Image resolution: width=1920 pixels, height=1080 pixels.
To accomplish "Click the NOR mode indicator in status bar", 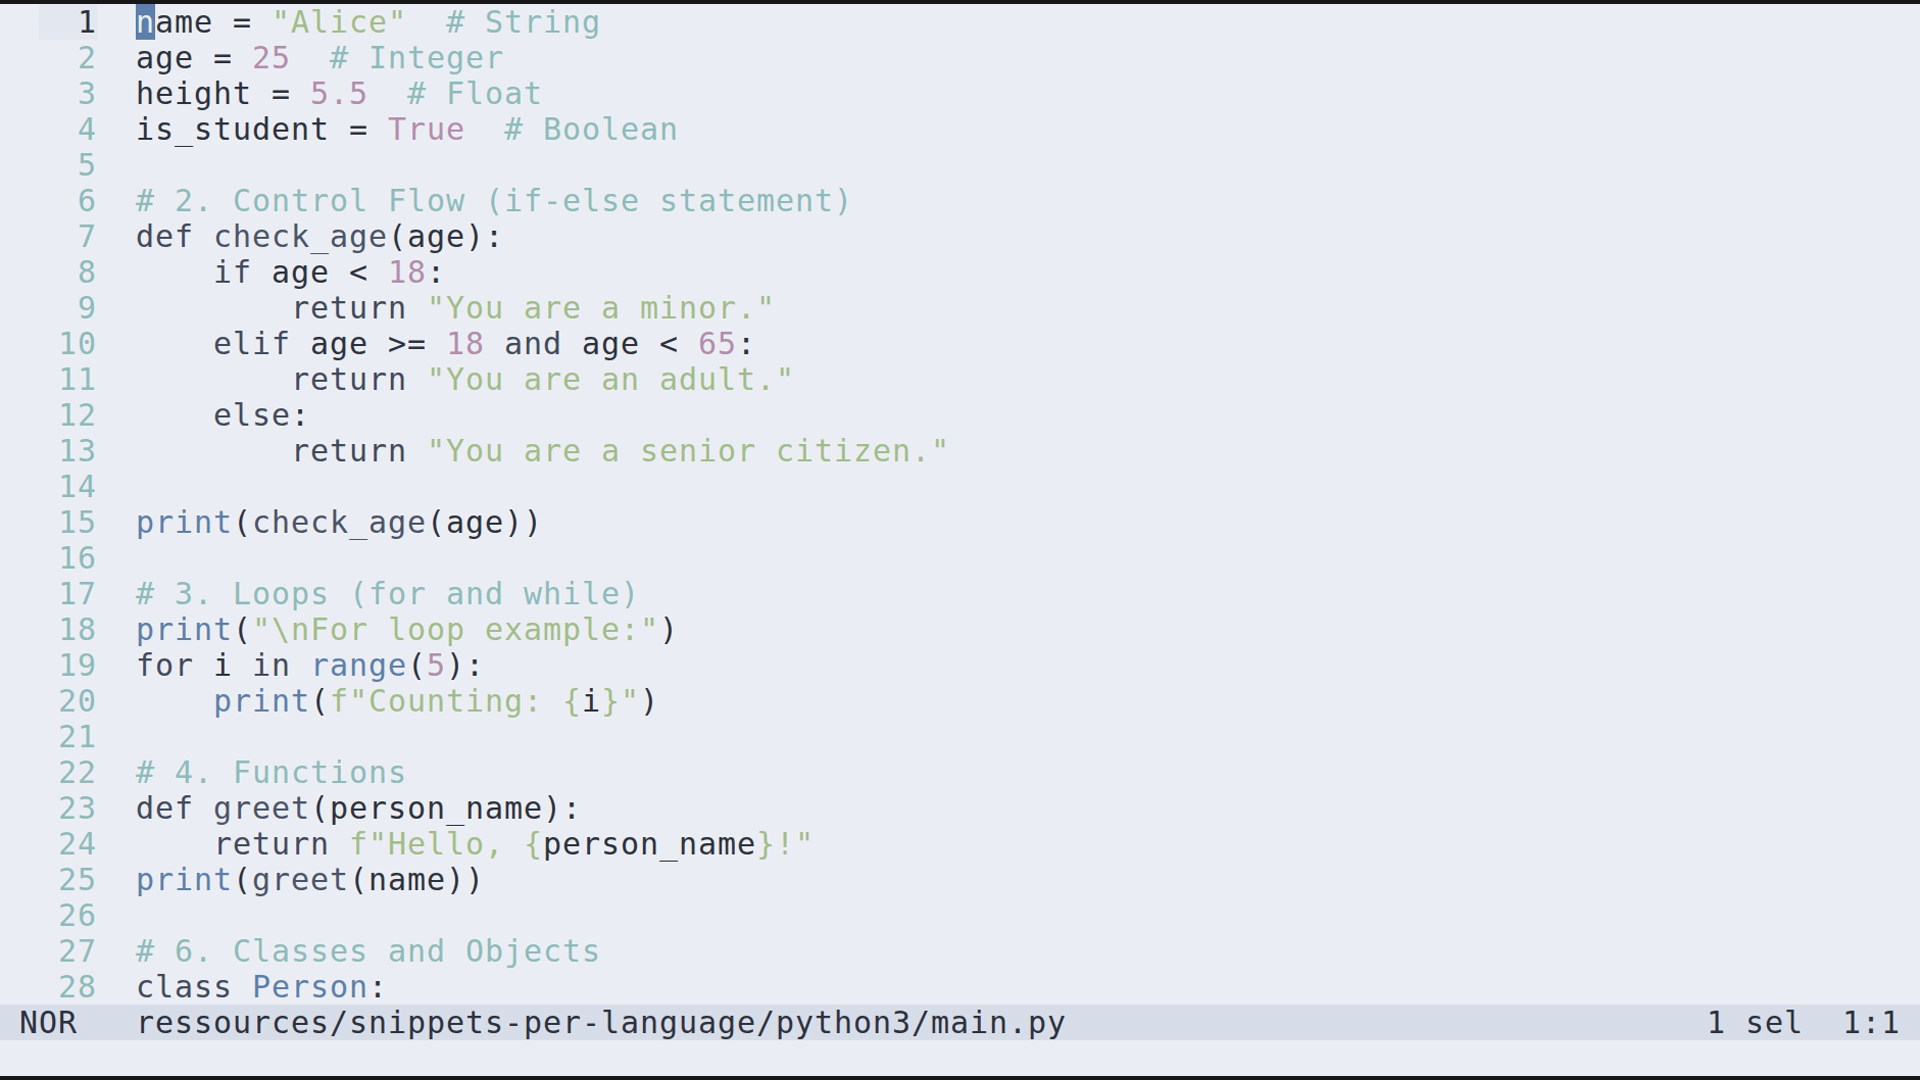I will [48, 1022].
